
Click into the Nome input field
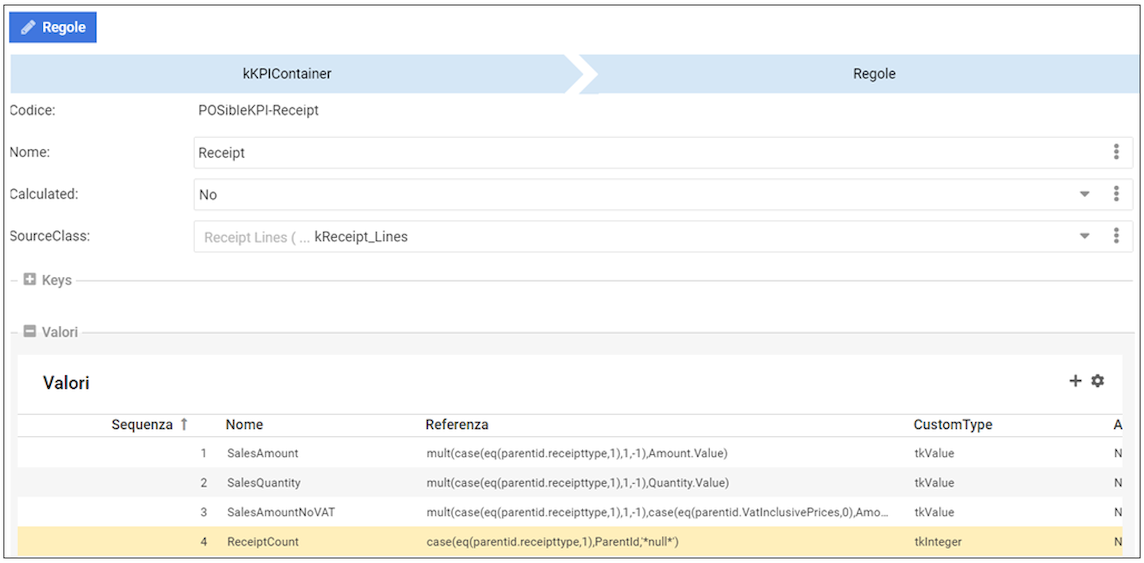pos(640,153)
